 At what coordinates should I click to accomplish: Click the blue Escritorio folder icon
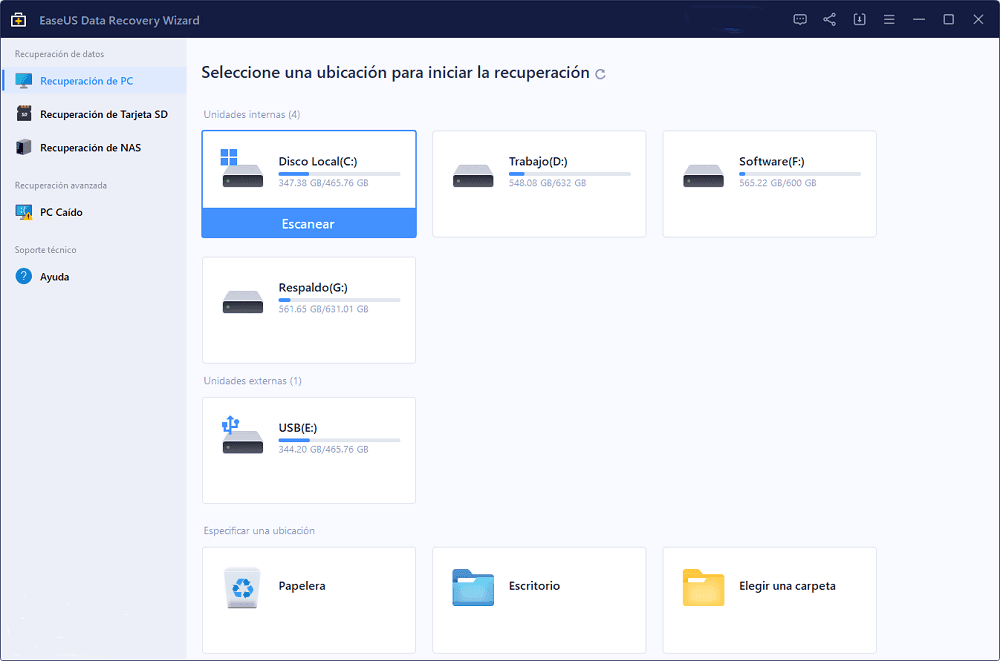(473, 588)
